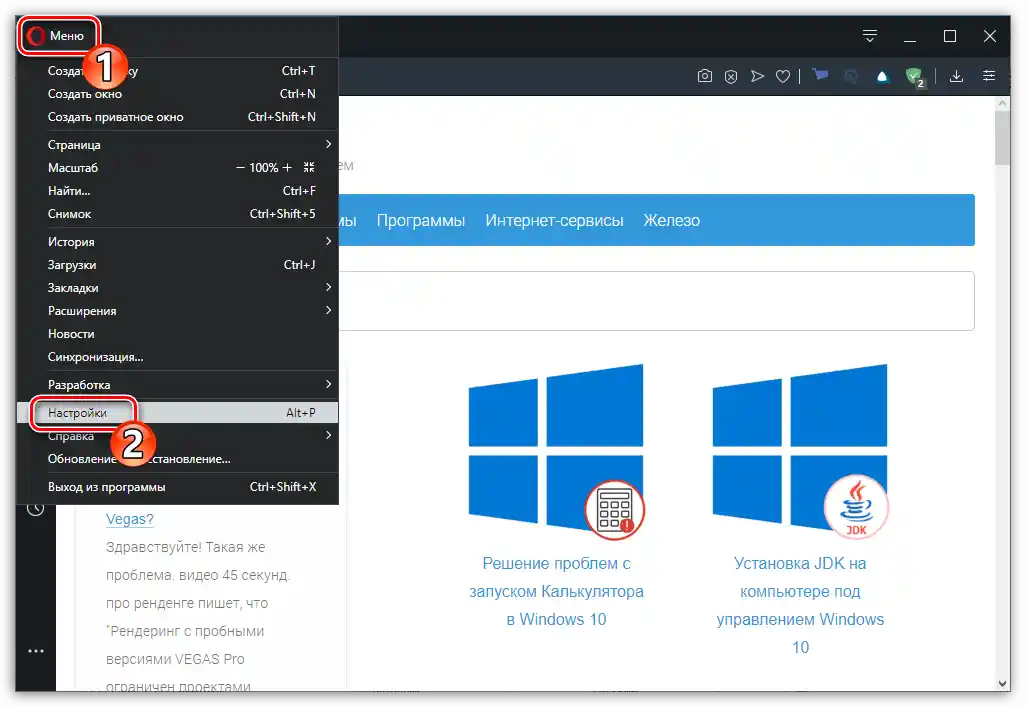Expand the Расширения submenu
The width and height of the screenshot is (1026, 707).
tap(177, 310)
